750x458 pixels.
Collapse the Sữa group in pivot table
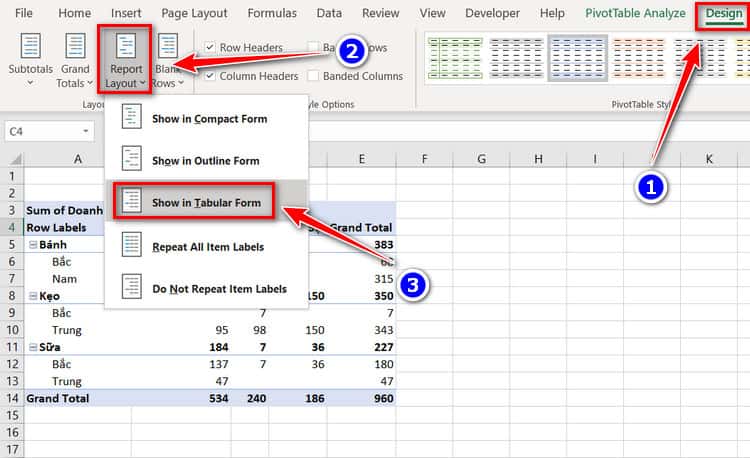(33, 347)
